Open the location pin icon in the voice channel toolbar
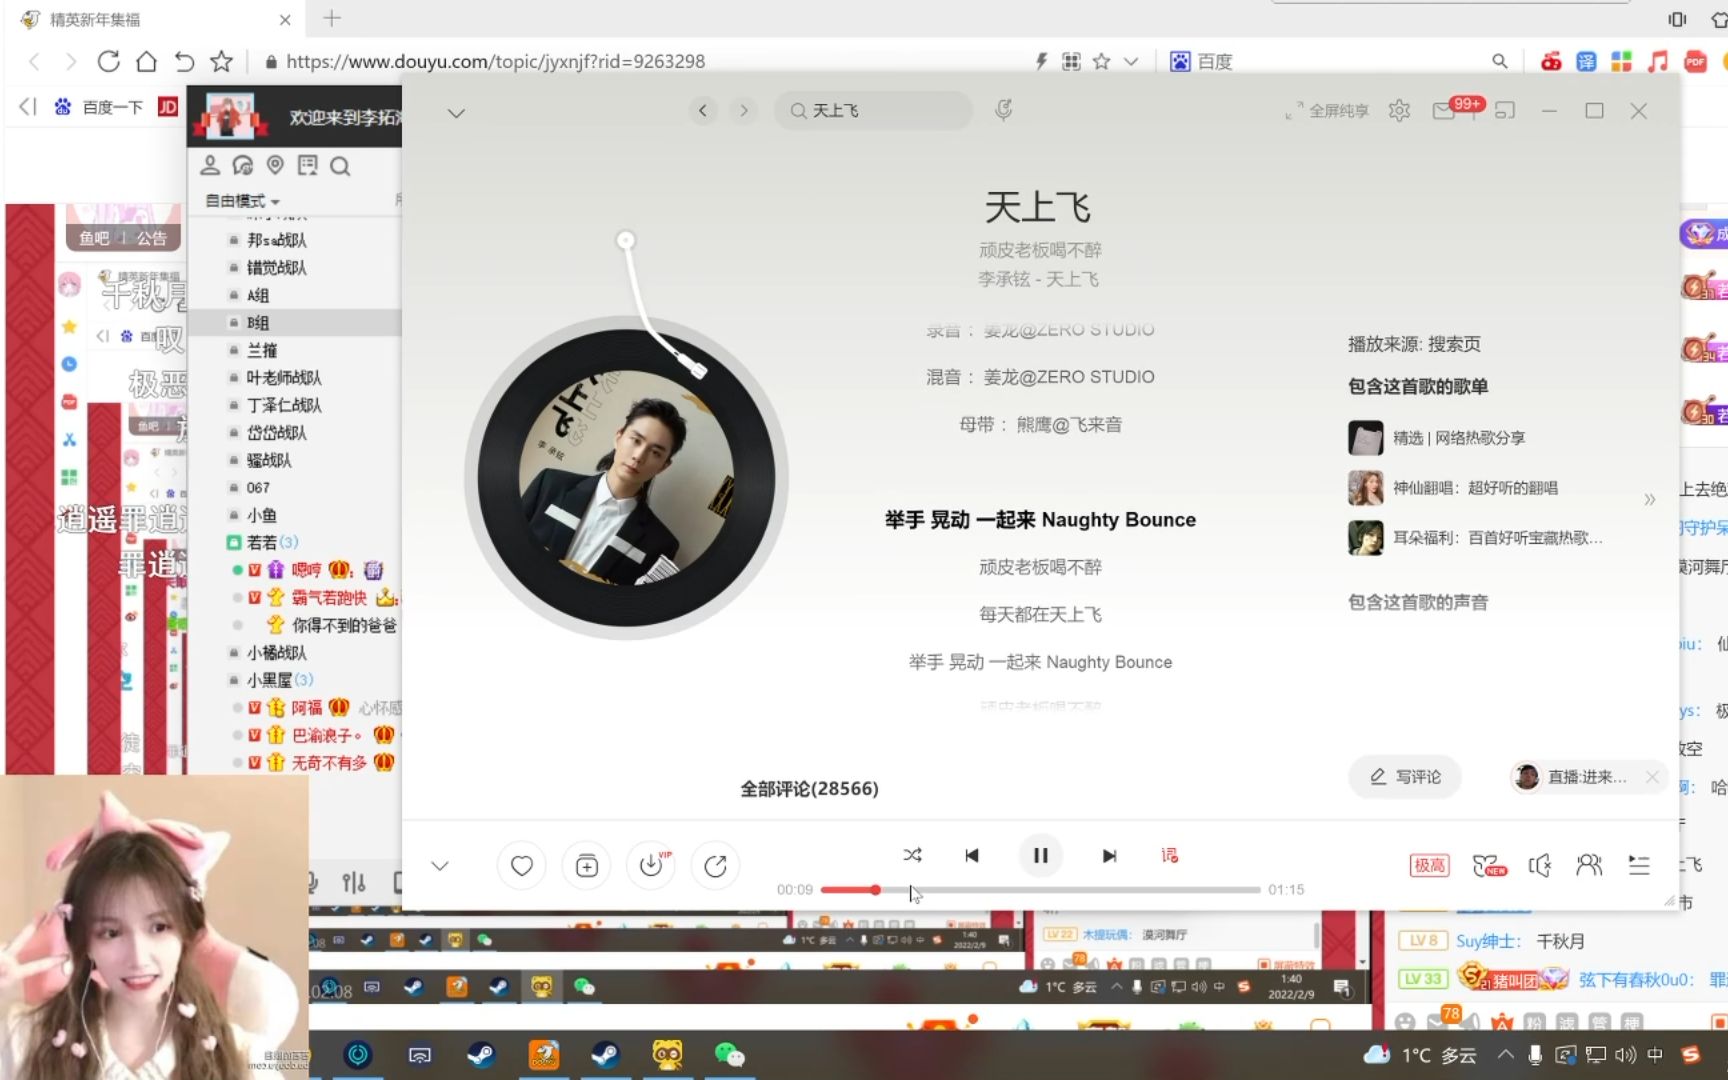 coord(275,165)
